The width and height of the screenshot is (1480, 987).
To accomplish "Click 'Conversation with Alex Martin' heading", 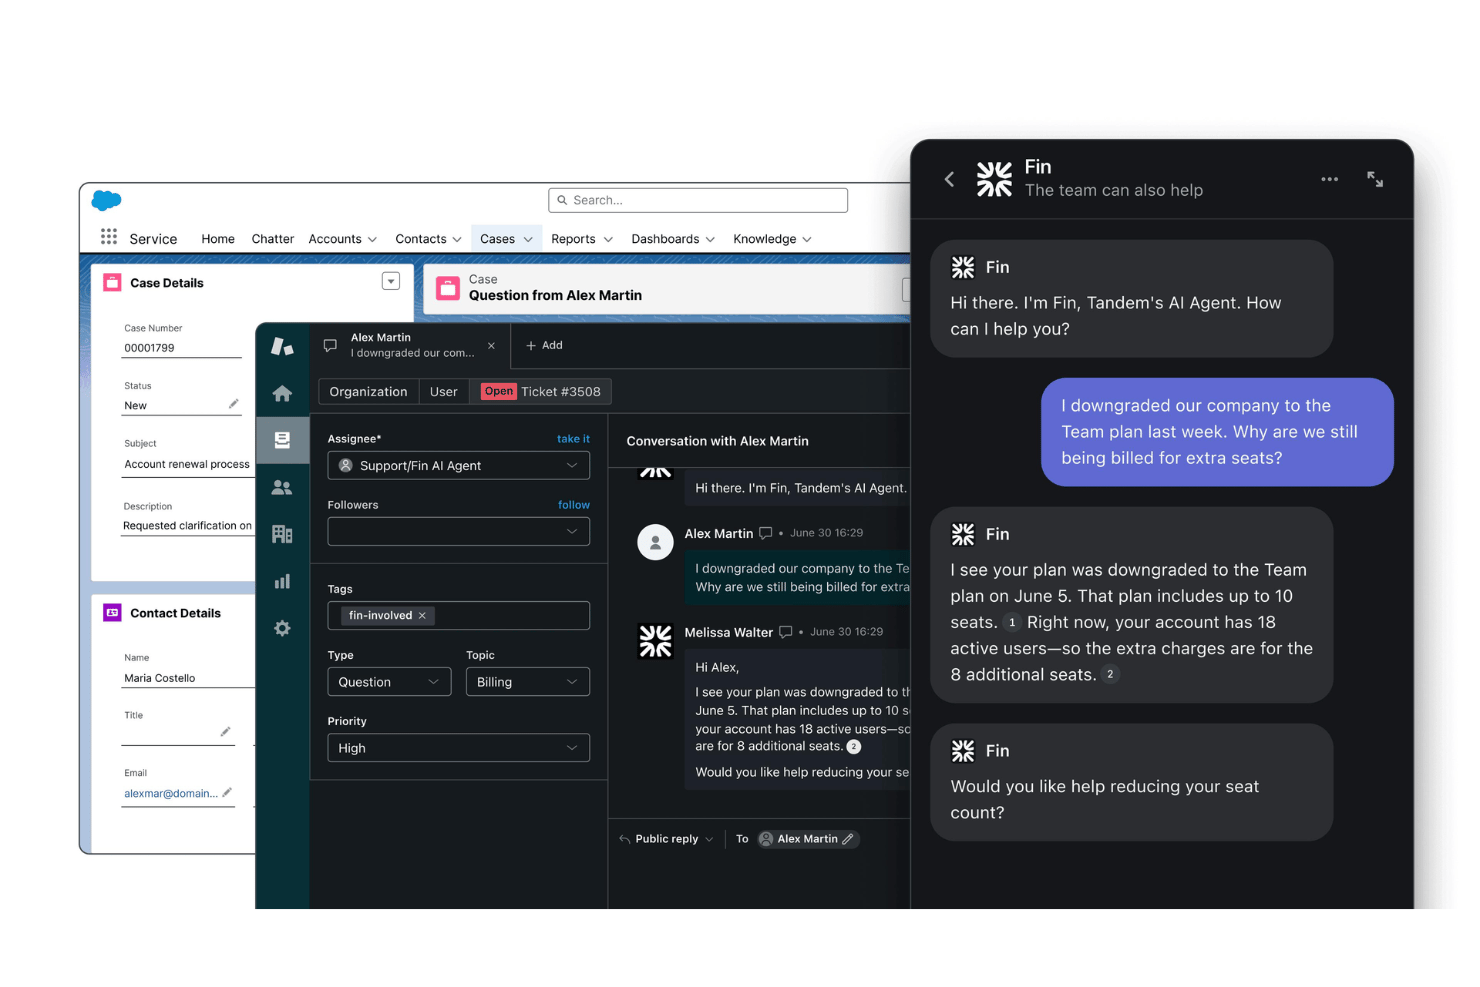I will [717, 441].
